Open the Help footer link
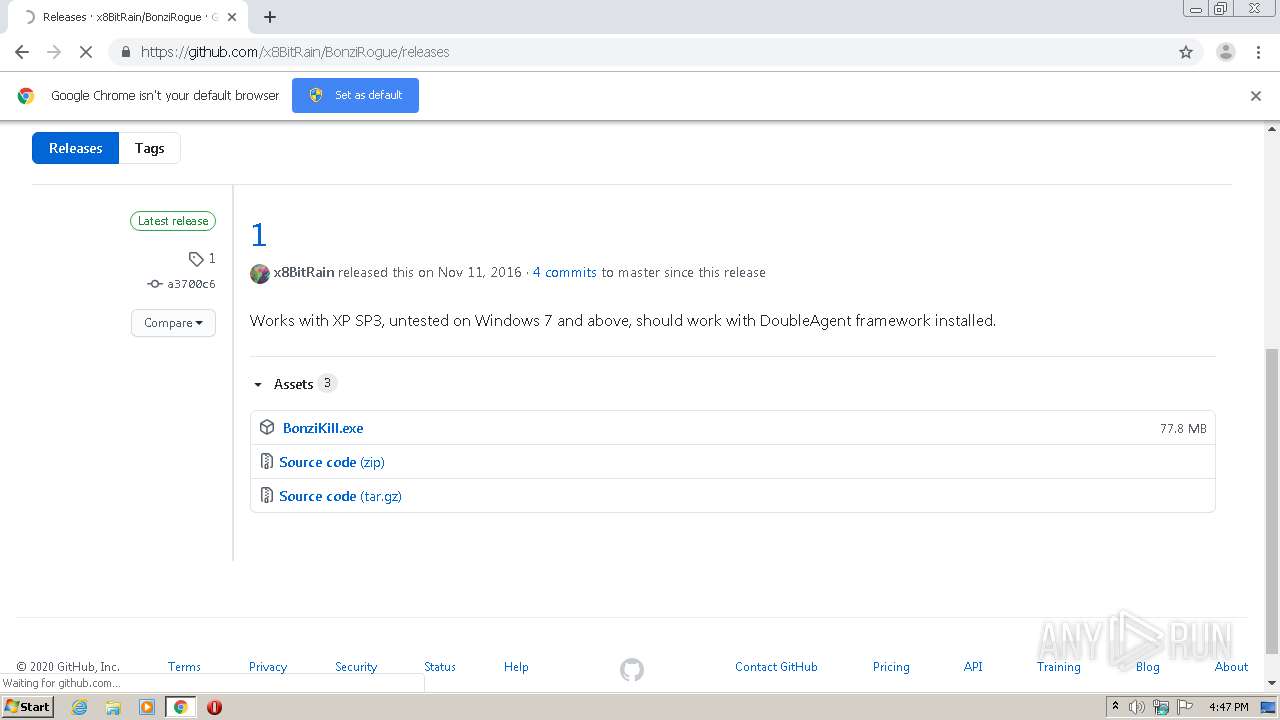 coord(516,667)
